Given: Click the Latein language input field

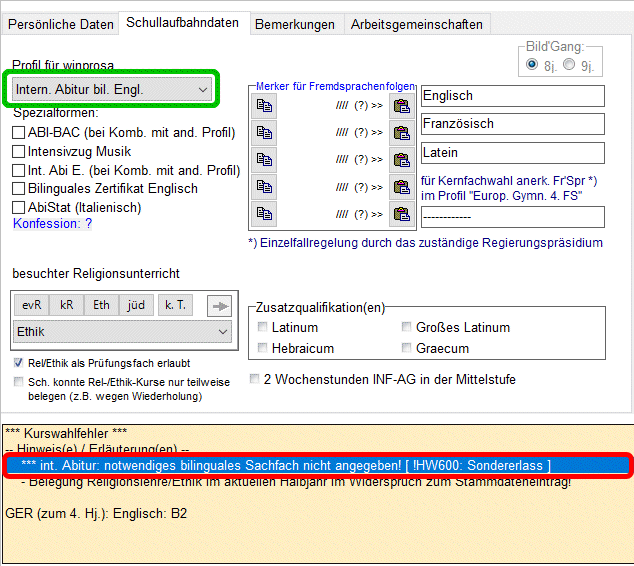Looking at the screenshot, I should [512, 153].
